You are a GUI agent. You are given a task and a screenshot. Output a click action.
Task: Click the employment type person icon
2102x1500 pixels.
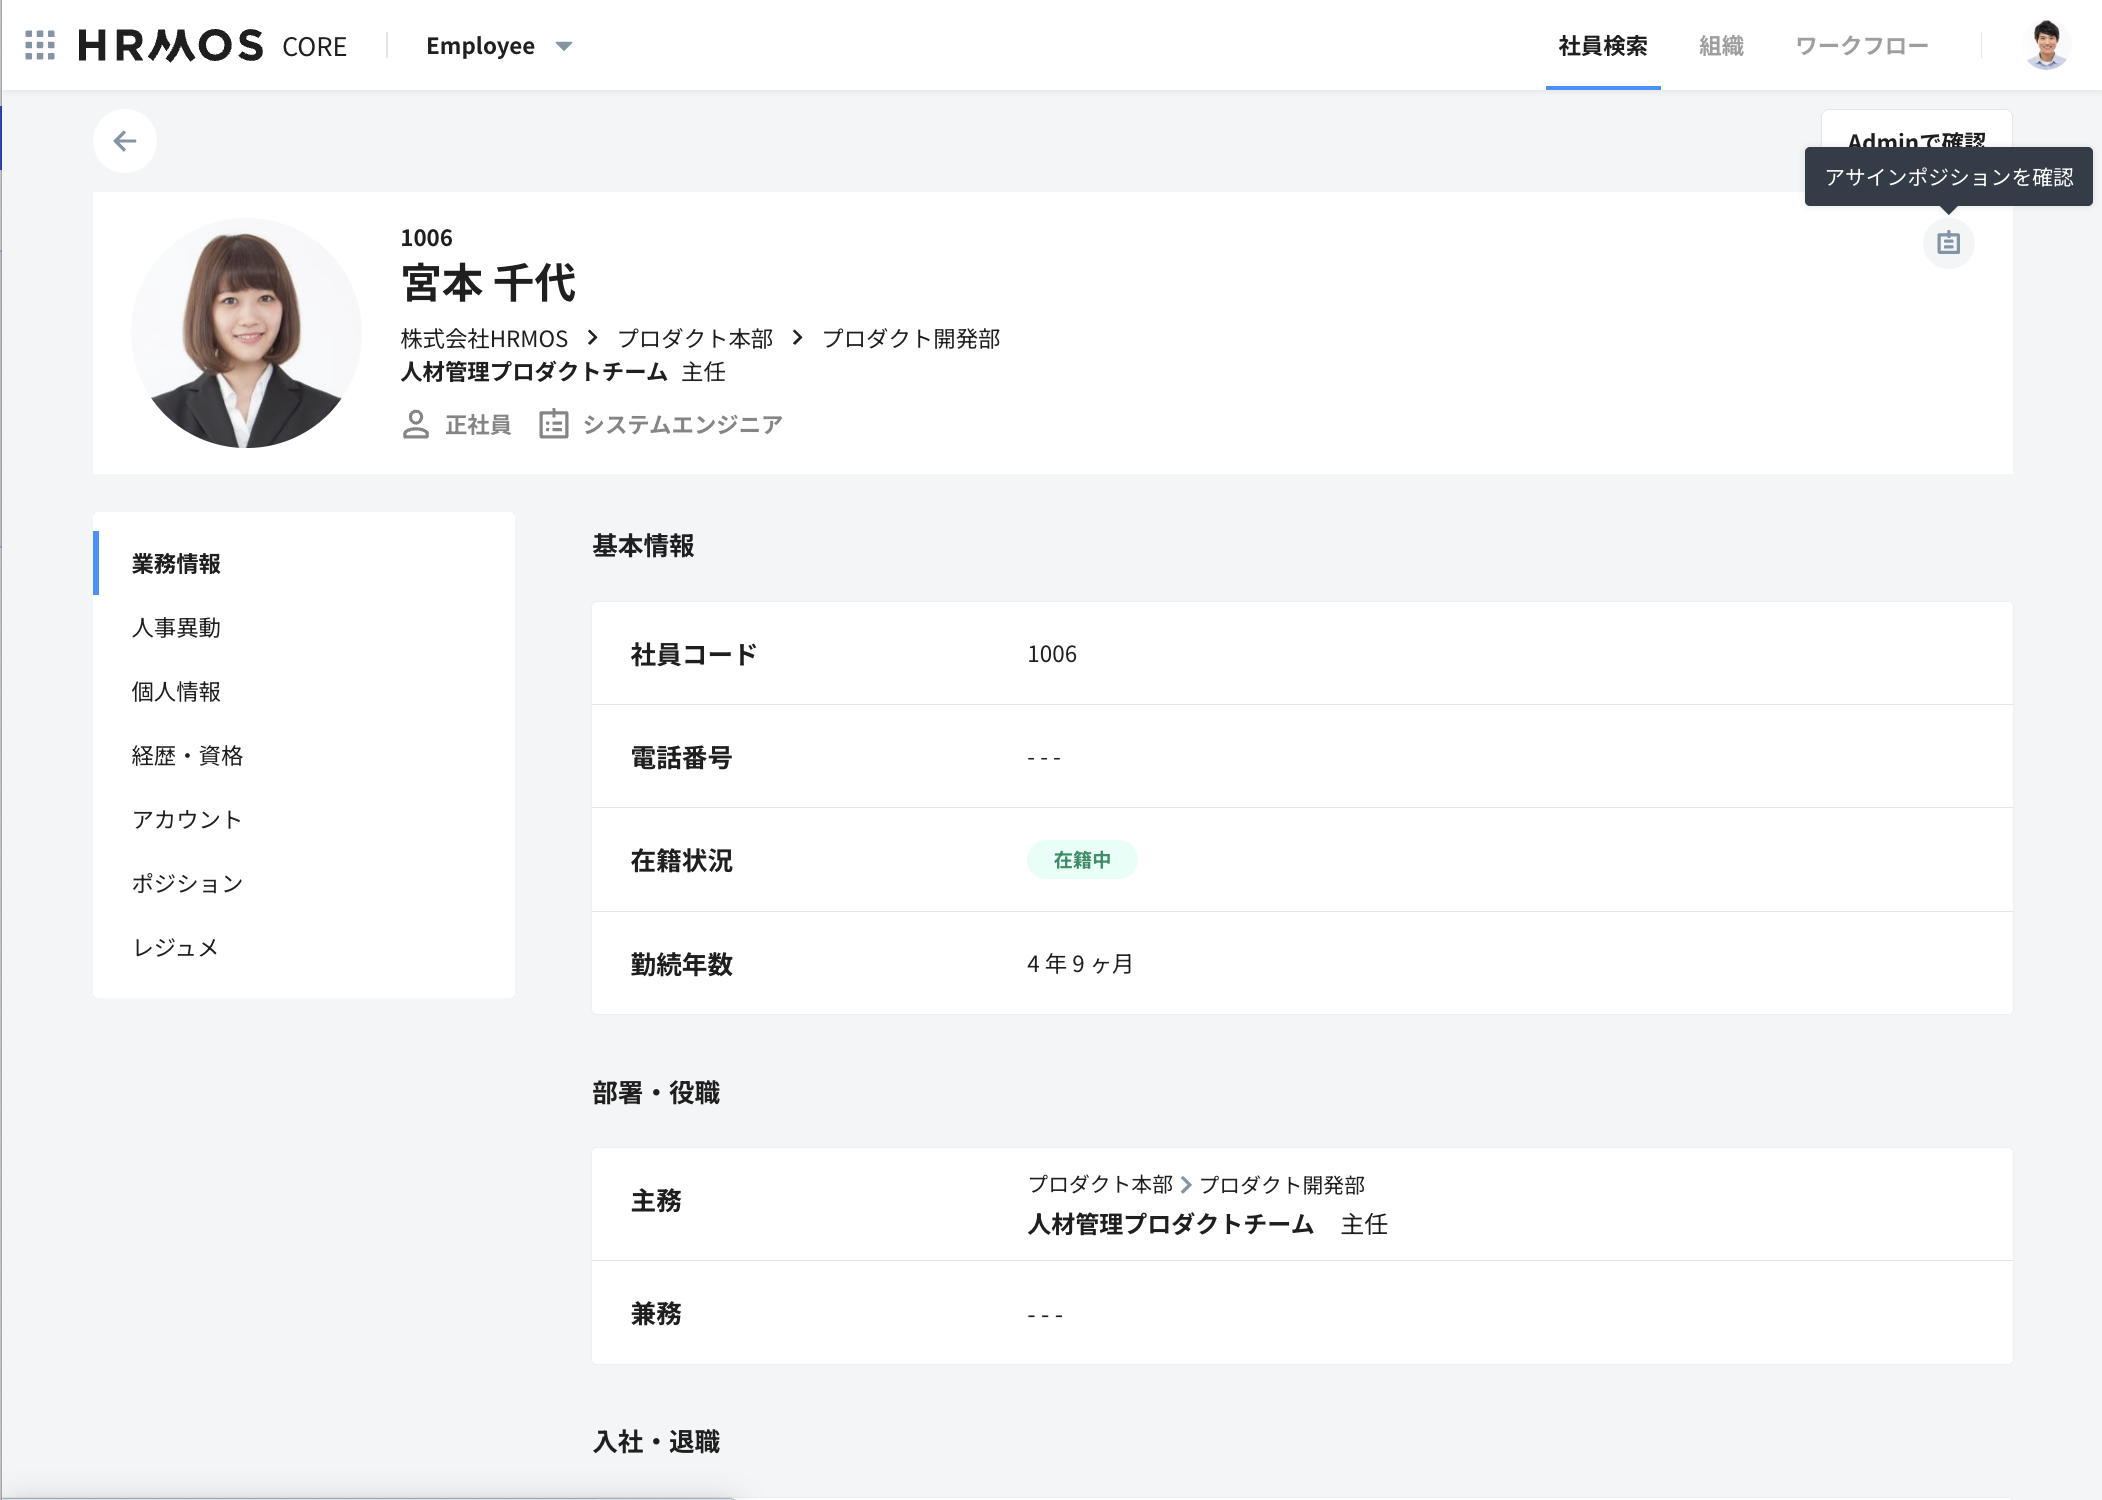click(416, 425)
